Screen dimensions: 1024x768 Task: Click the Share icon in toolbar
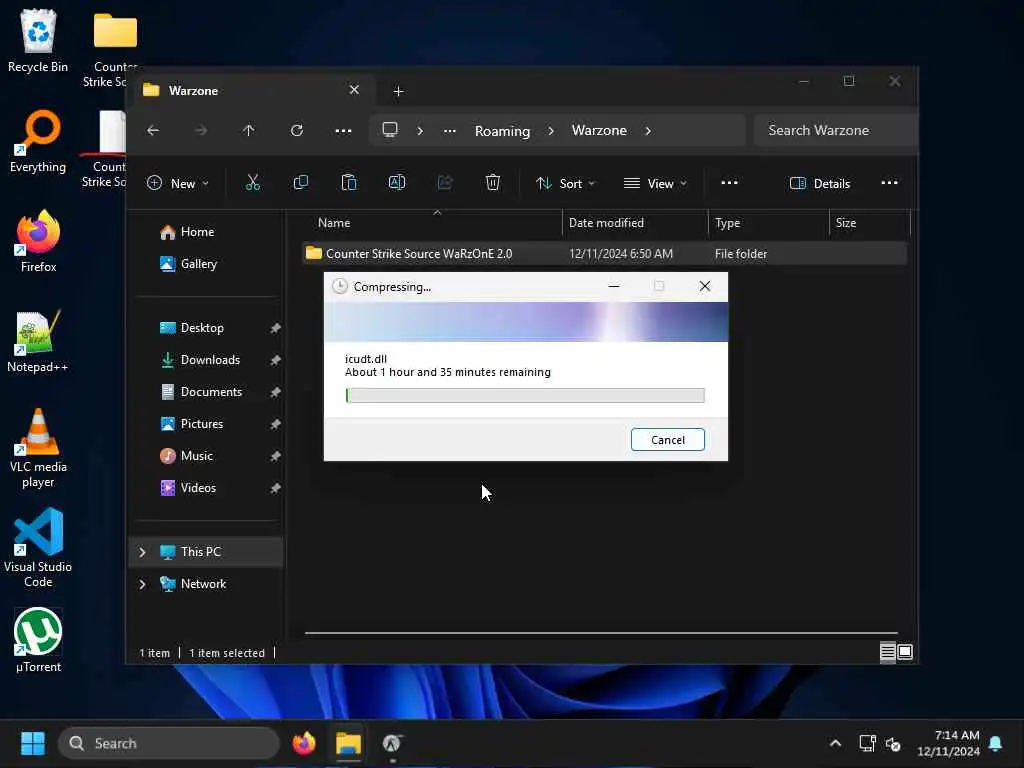coord(445,183)
